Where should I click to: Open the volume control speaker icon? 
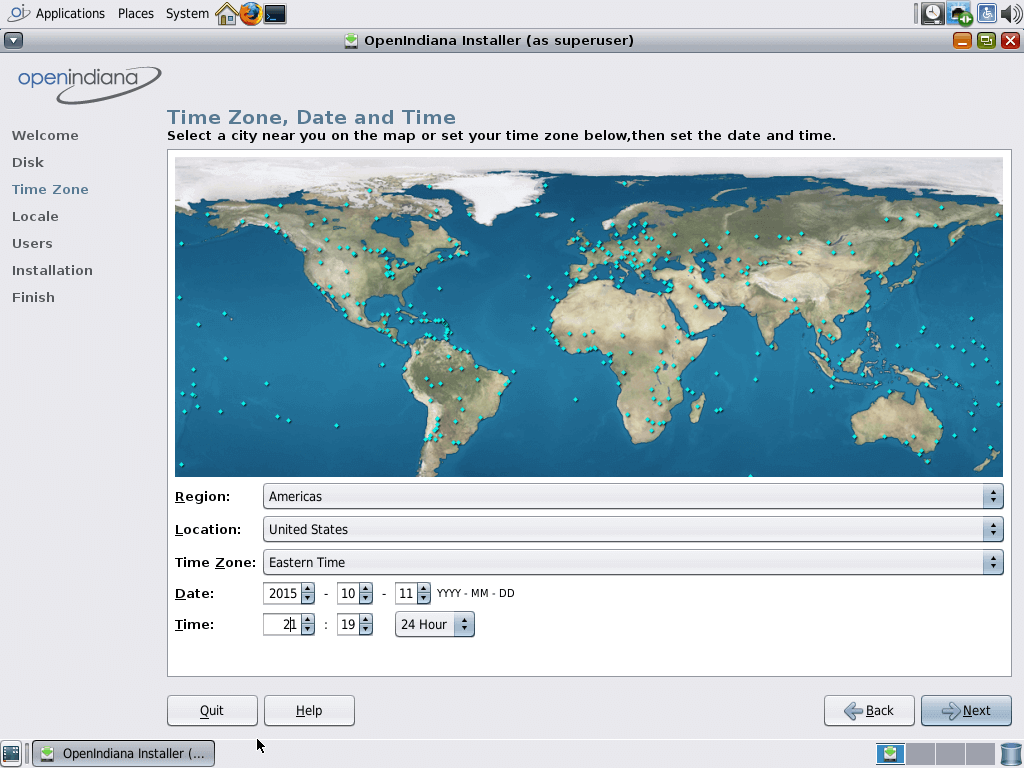click(x=1010, y=14)
